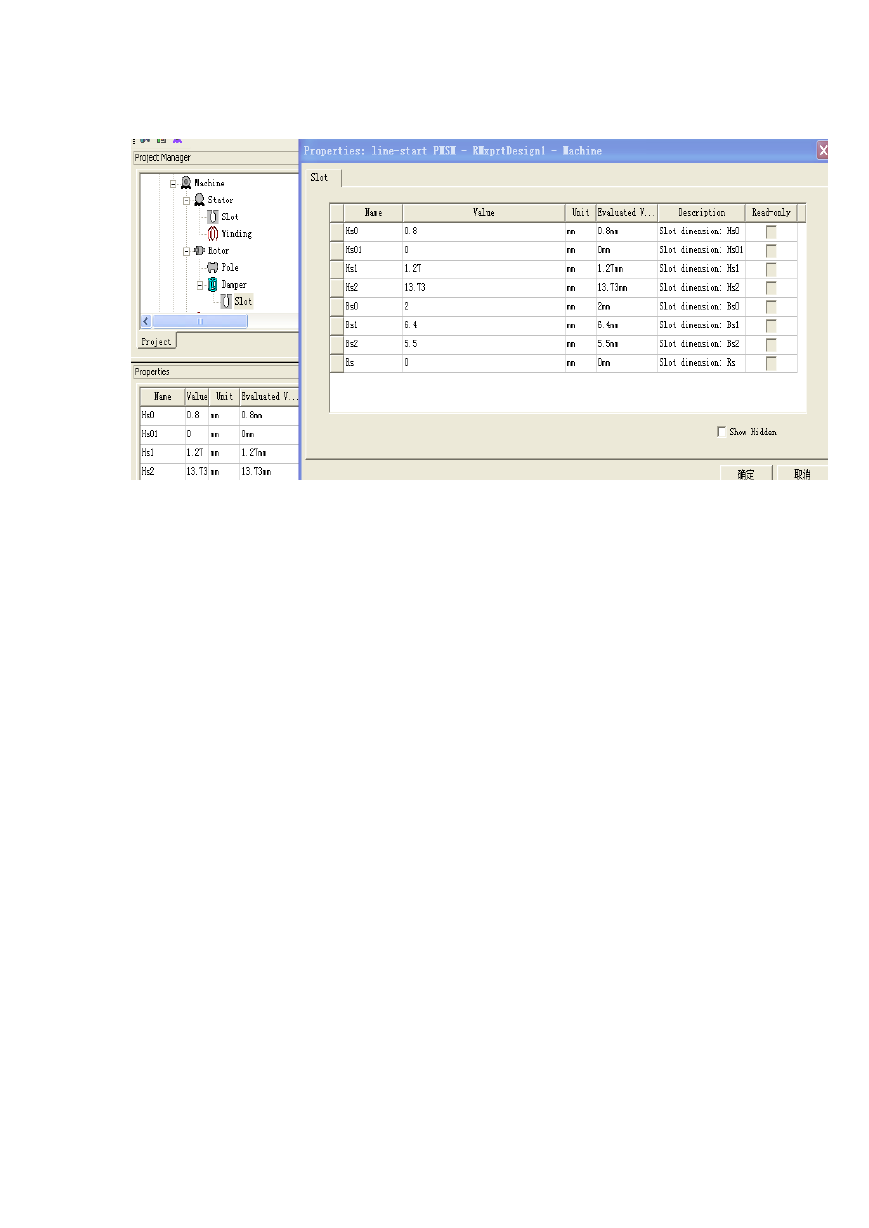
Task: Click the horizontal scrollbar thumb in Project Manager
Action: point(200,321)
